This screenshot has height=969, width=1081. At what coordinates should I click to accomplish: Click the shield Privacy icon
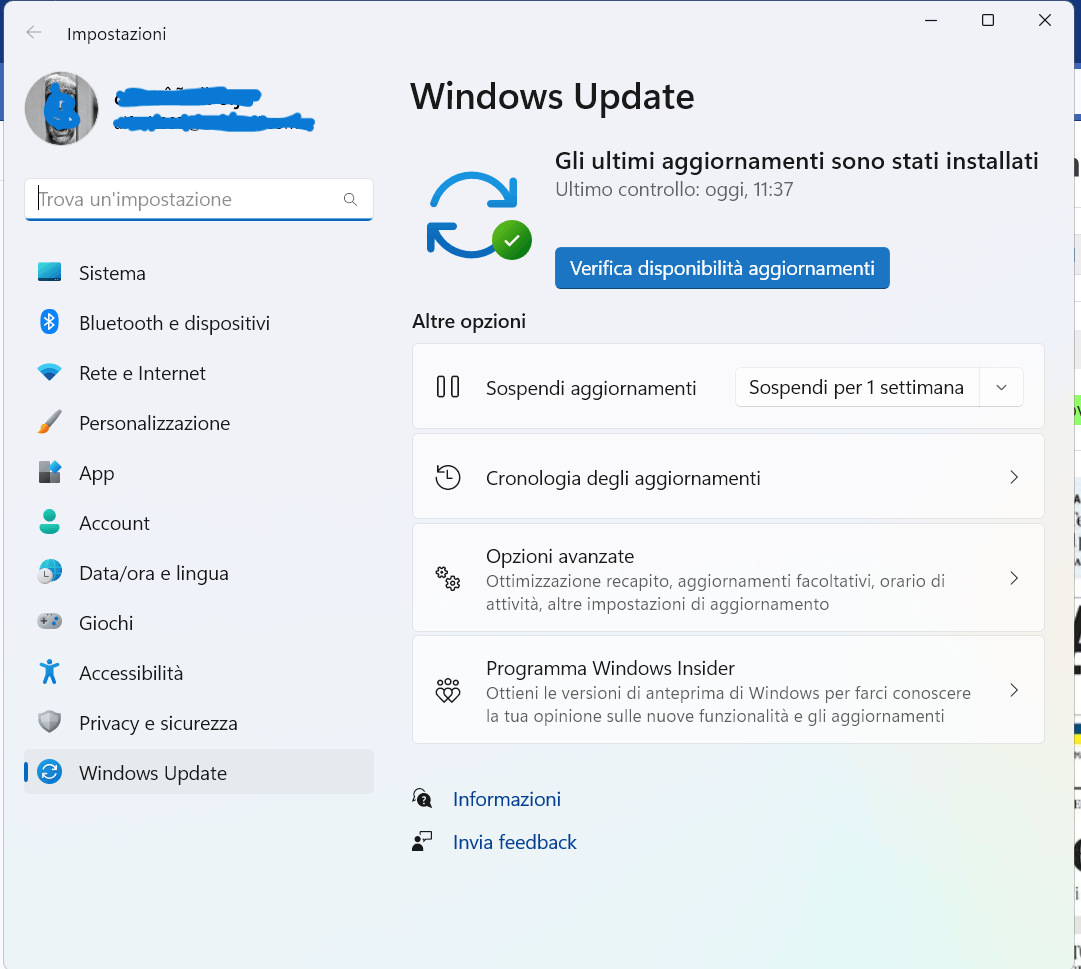(50, 722)
